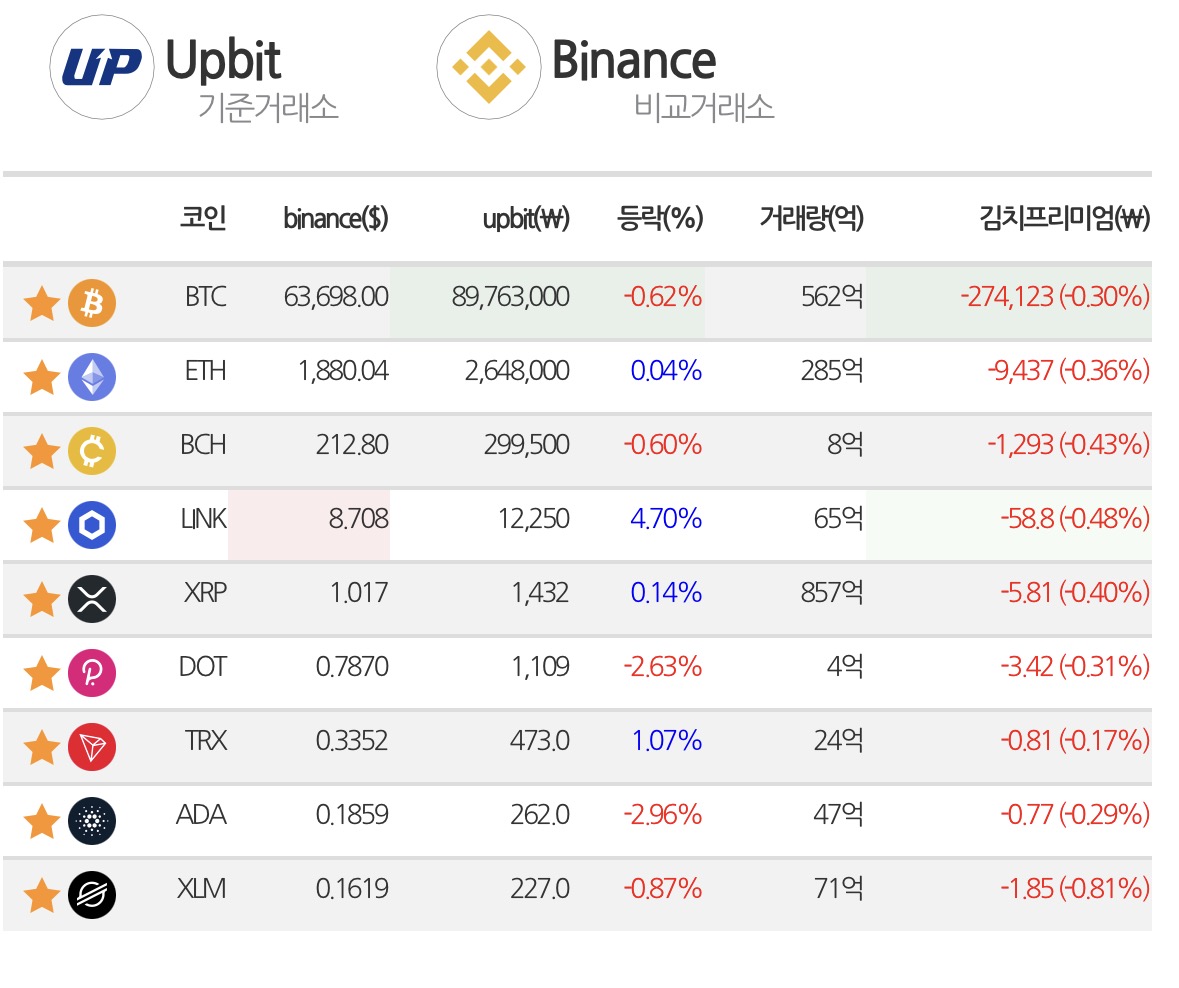Select the LINK upbit price 12,250

(534, 519)
